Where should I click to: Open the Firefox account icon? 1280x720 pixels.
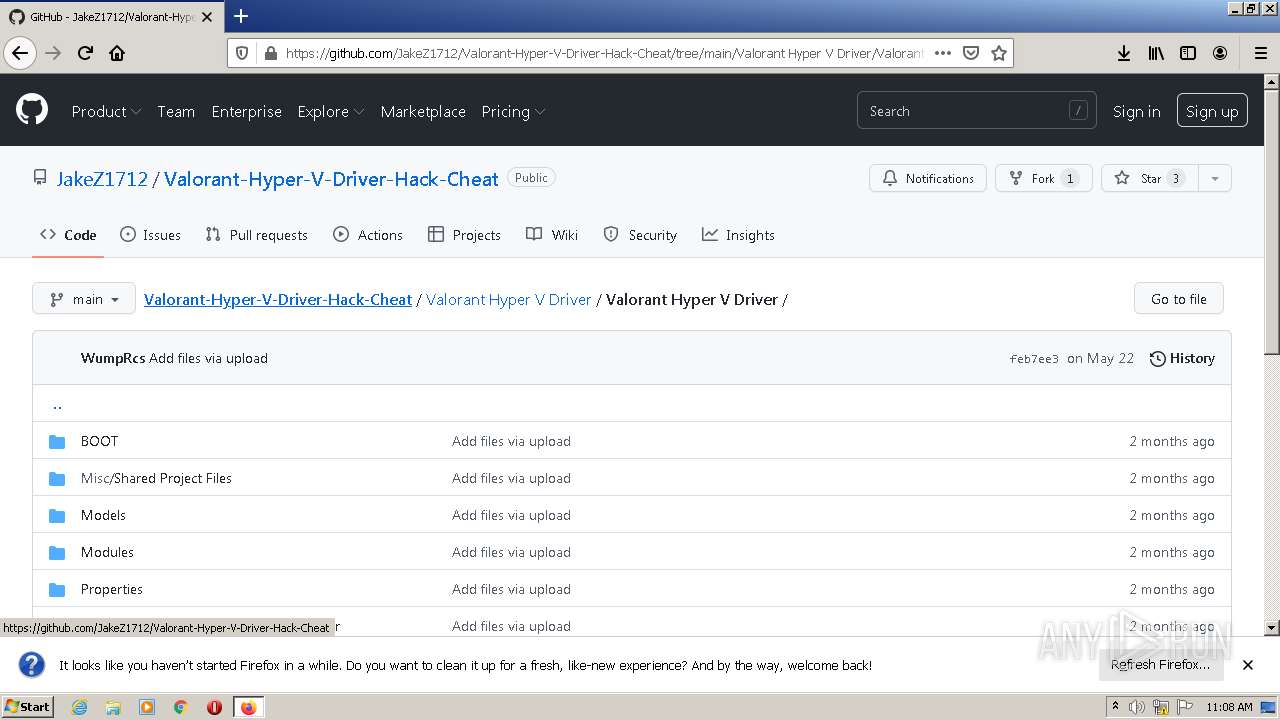pos(1220,53)
